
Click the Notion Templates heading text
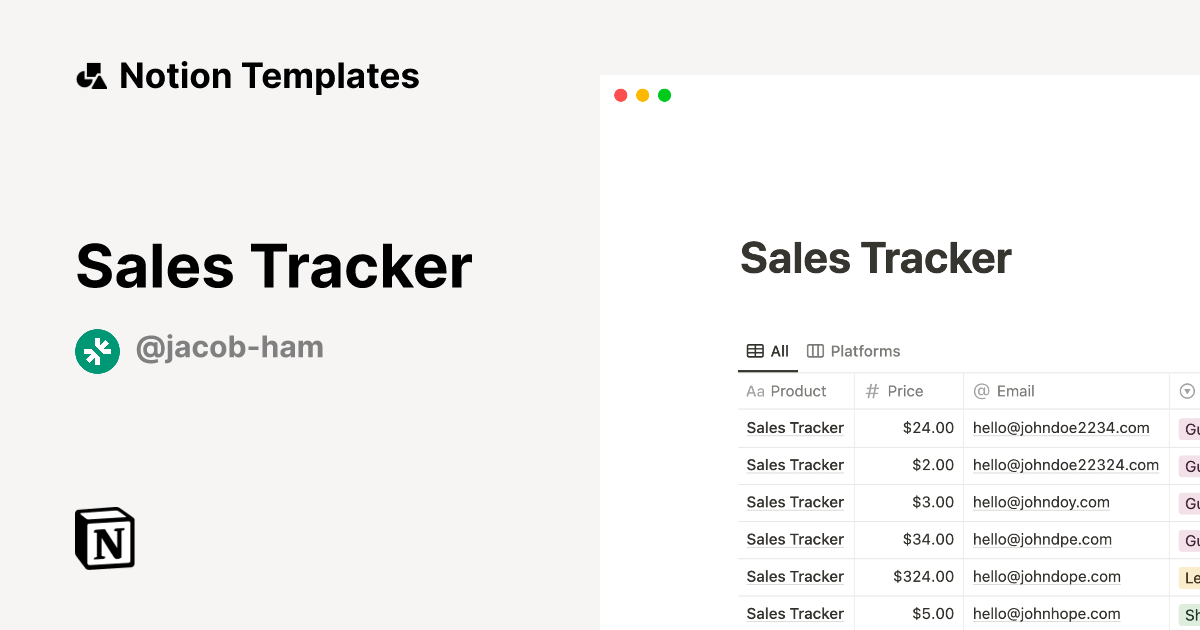coord(269,76)
